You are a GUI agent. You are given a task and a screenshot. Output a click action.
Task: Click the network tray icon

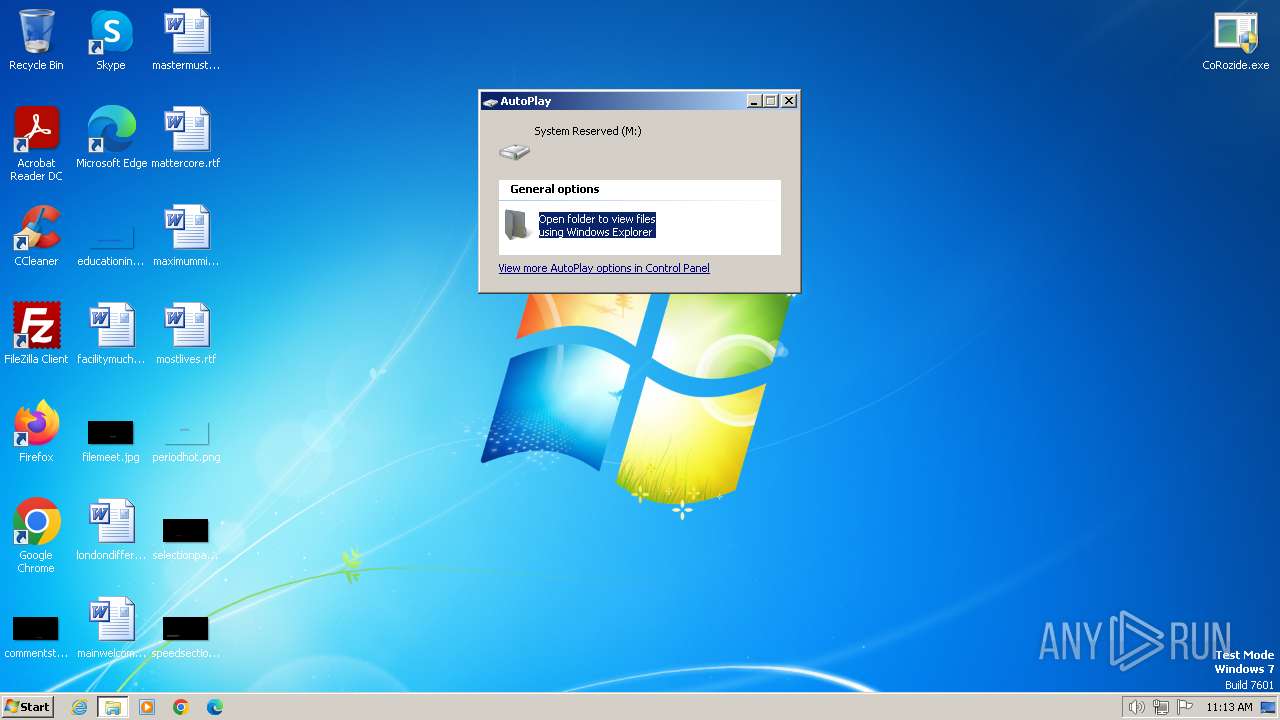tap(1161, 707)
